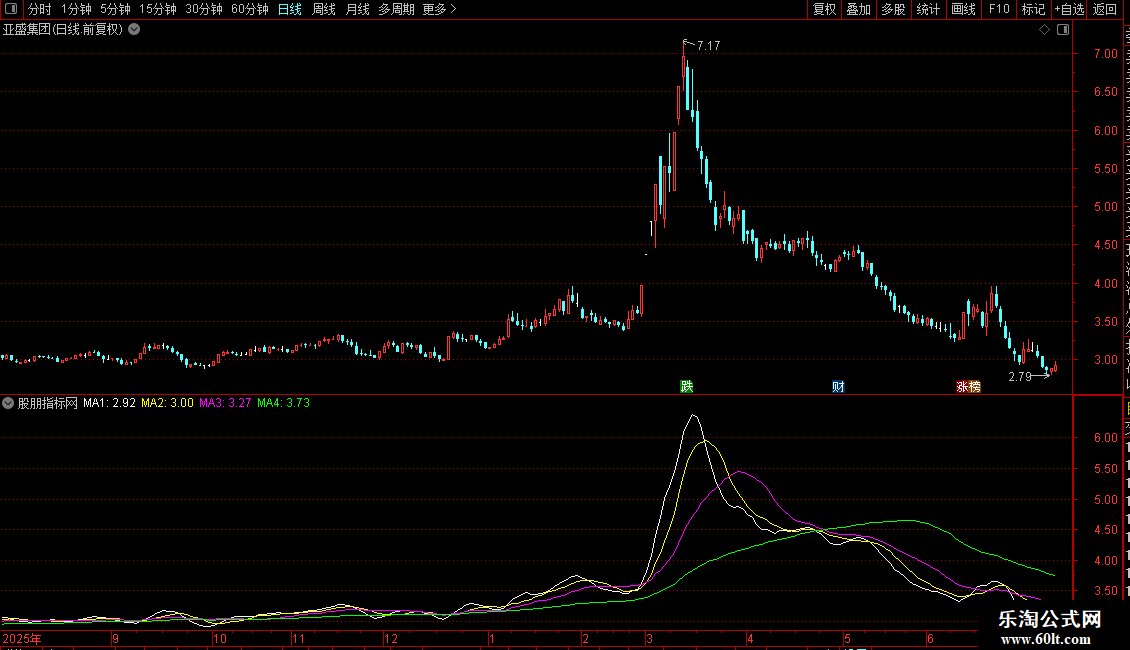Image resolution: width=1130 pixels, height=650 pixels.
Task: Select the 1分钟 period
Action: click(x=76, y=9)
